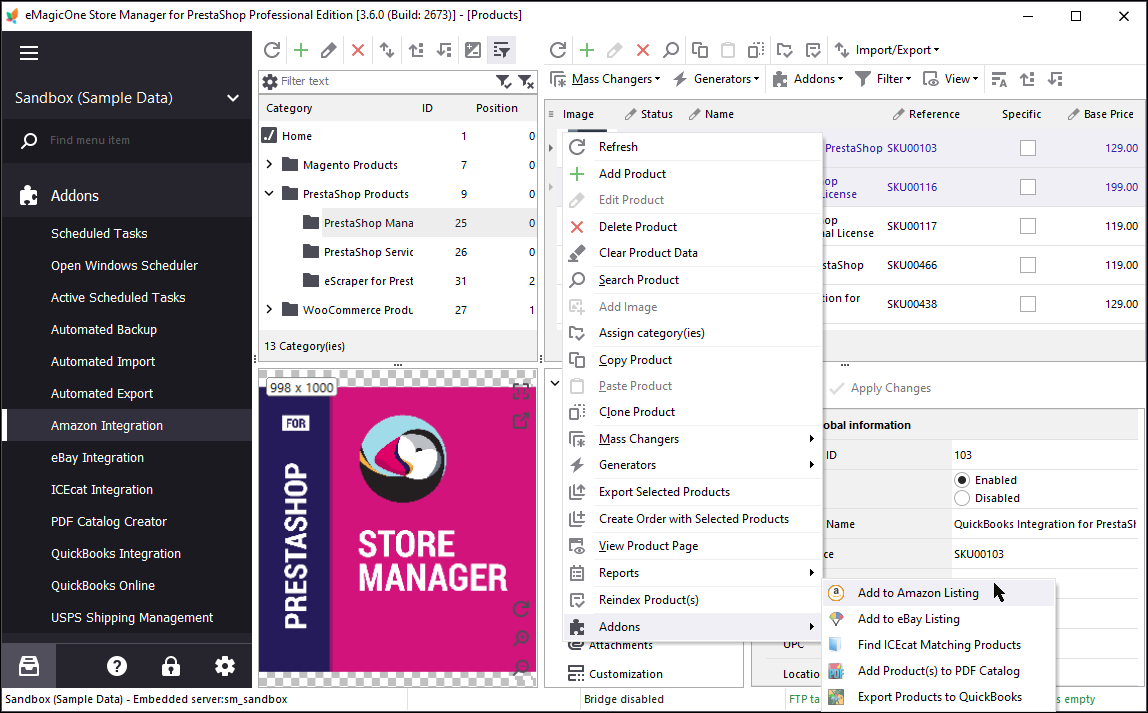Toggle the category filter panel icon
Image resolution: width=1148 pixels, height=713 pixels.
coord(502,50)
